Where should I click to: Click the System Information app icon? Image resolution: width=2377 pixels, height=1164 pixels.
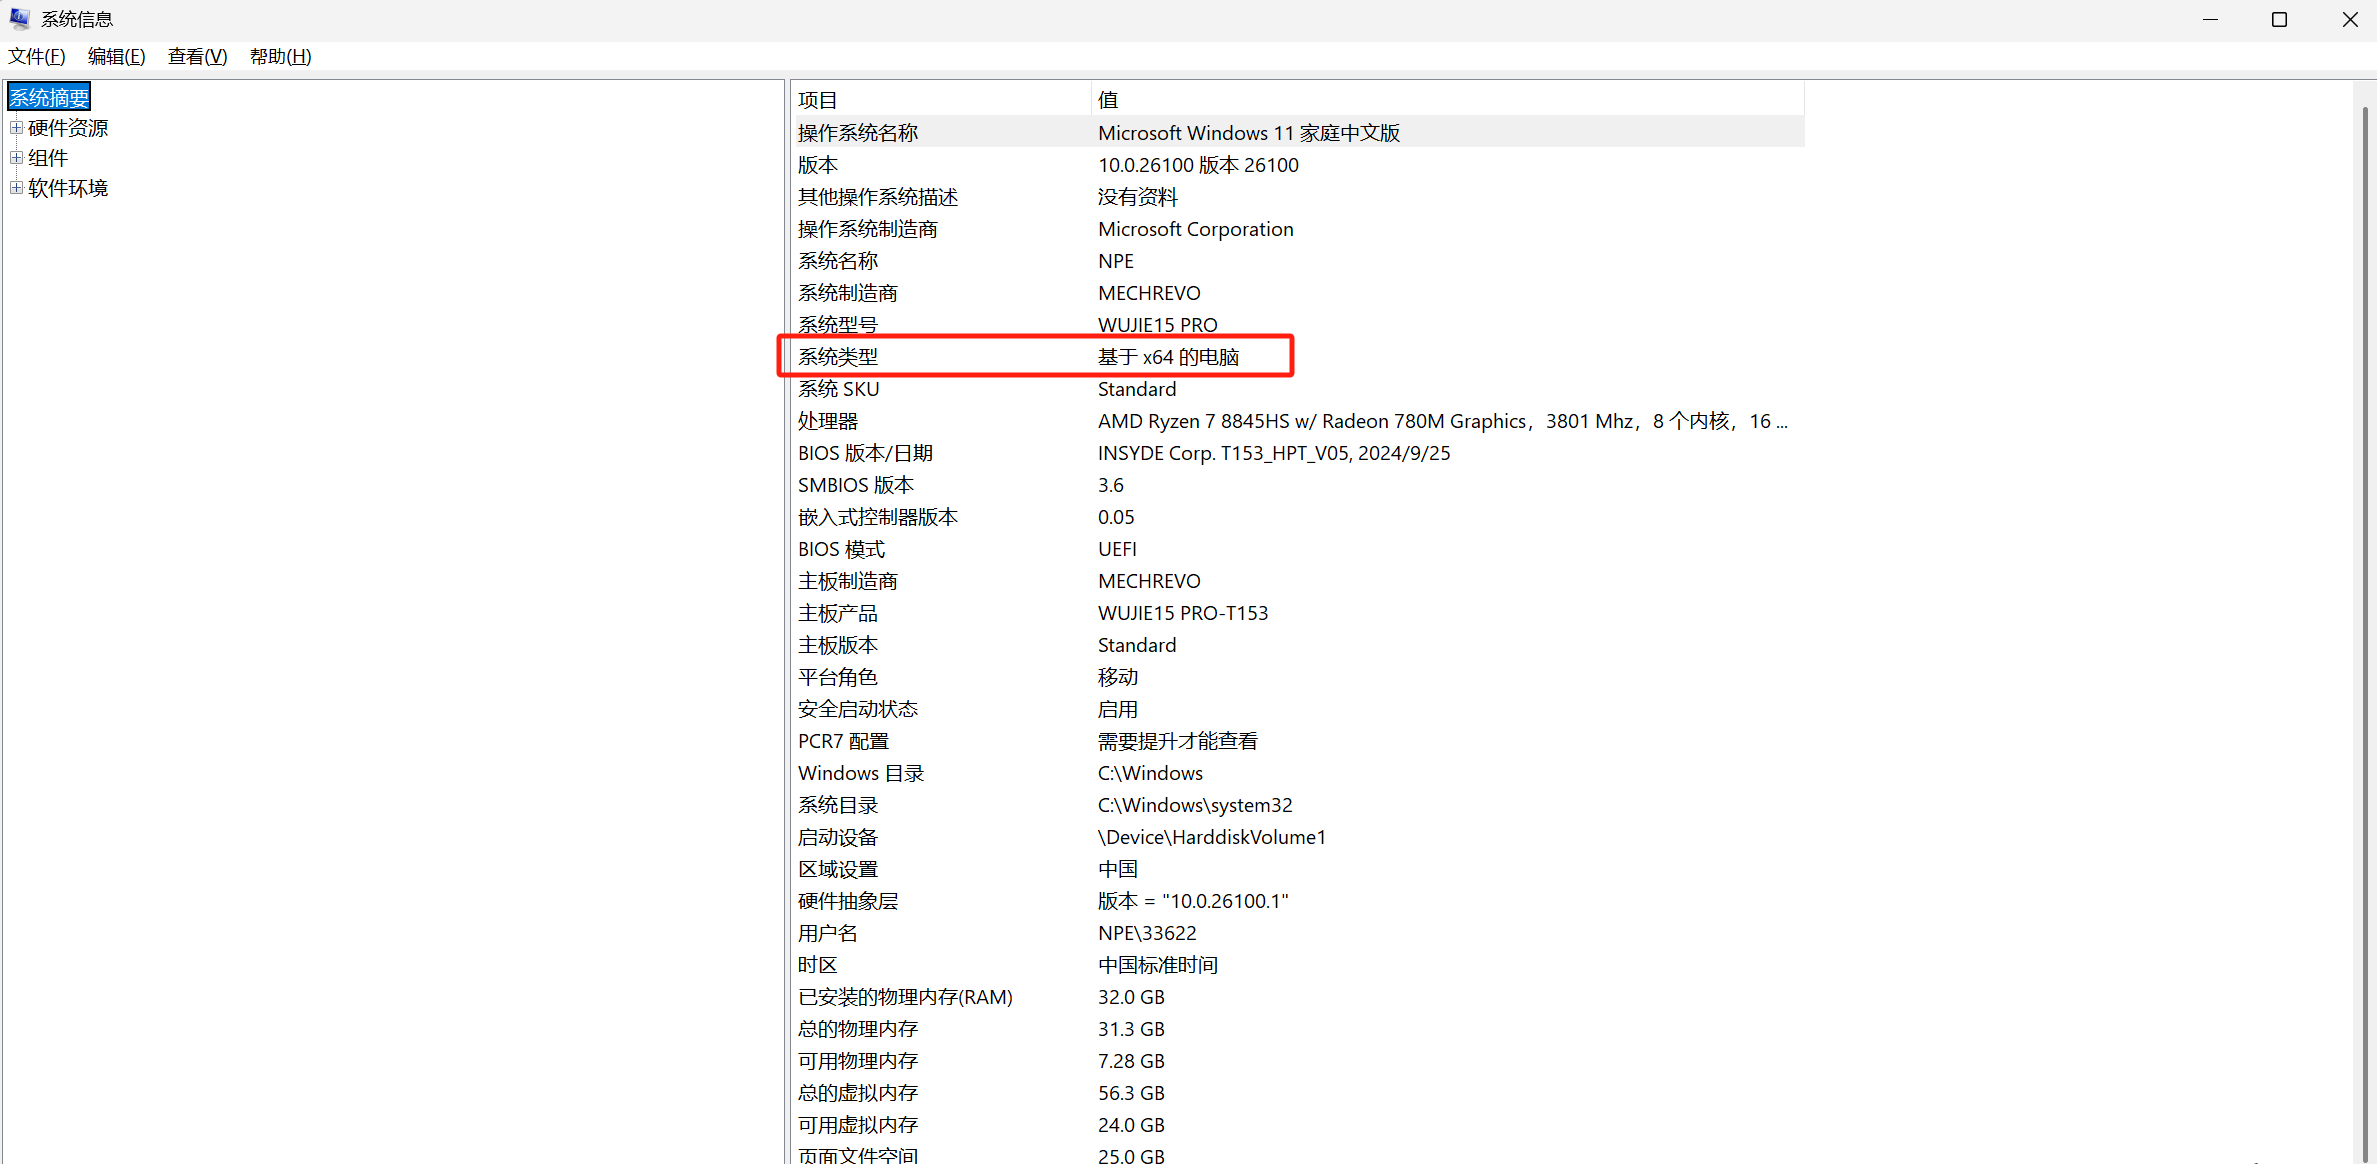(x=19, y=18)
